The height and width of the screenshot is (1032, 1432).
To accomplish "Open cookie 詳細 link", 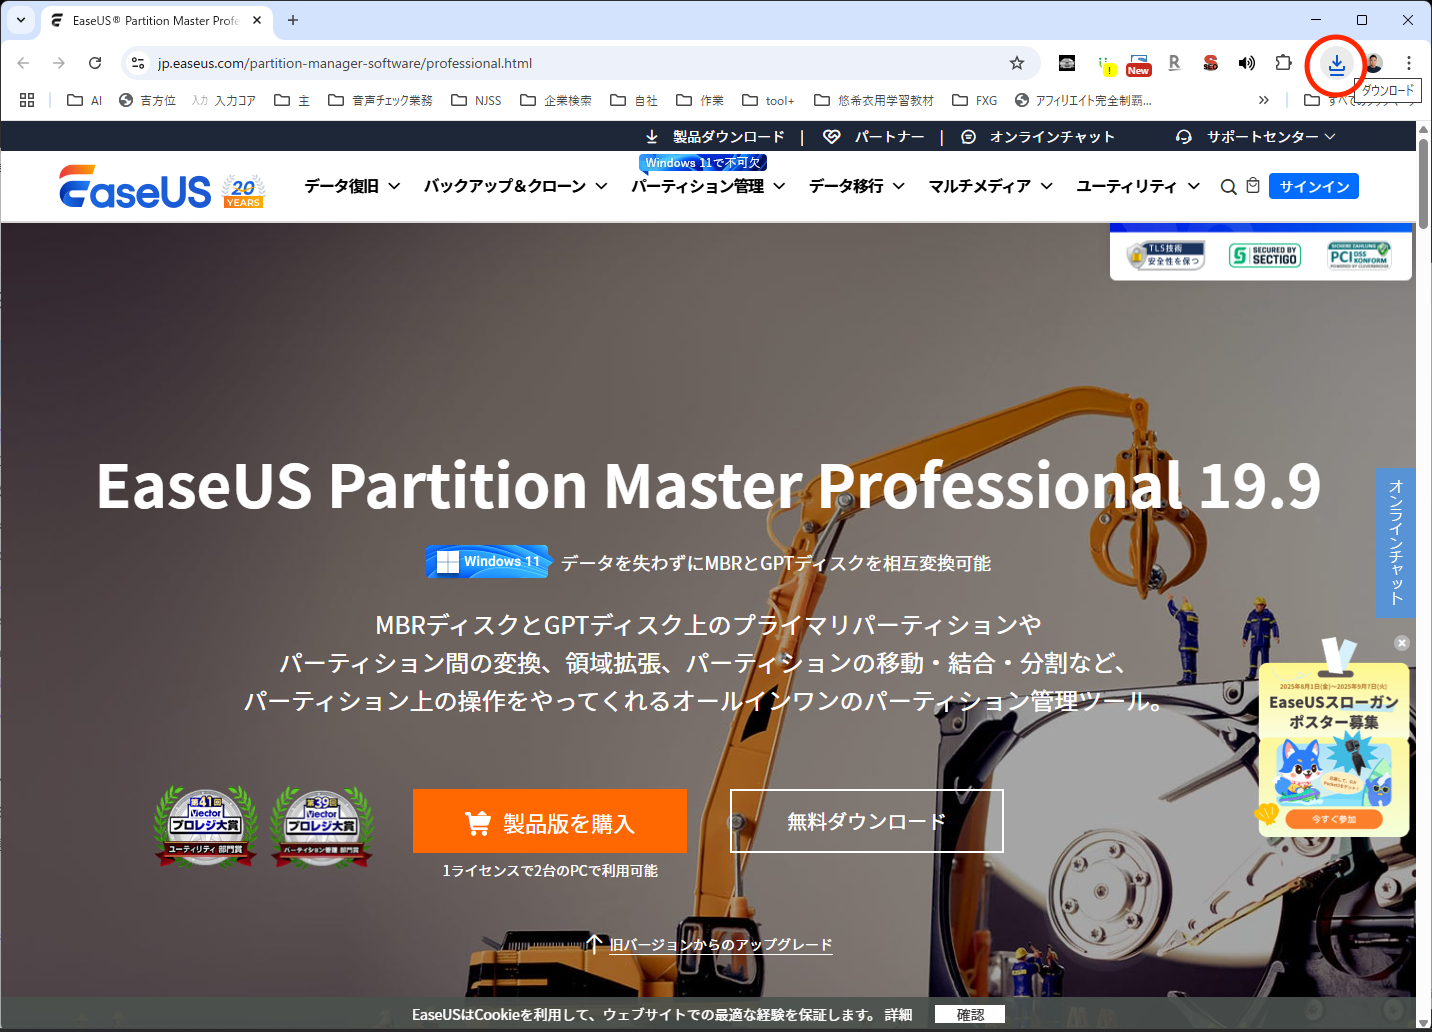I will pyautogui.click(x=898, y=1014).
